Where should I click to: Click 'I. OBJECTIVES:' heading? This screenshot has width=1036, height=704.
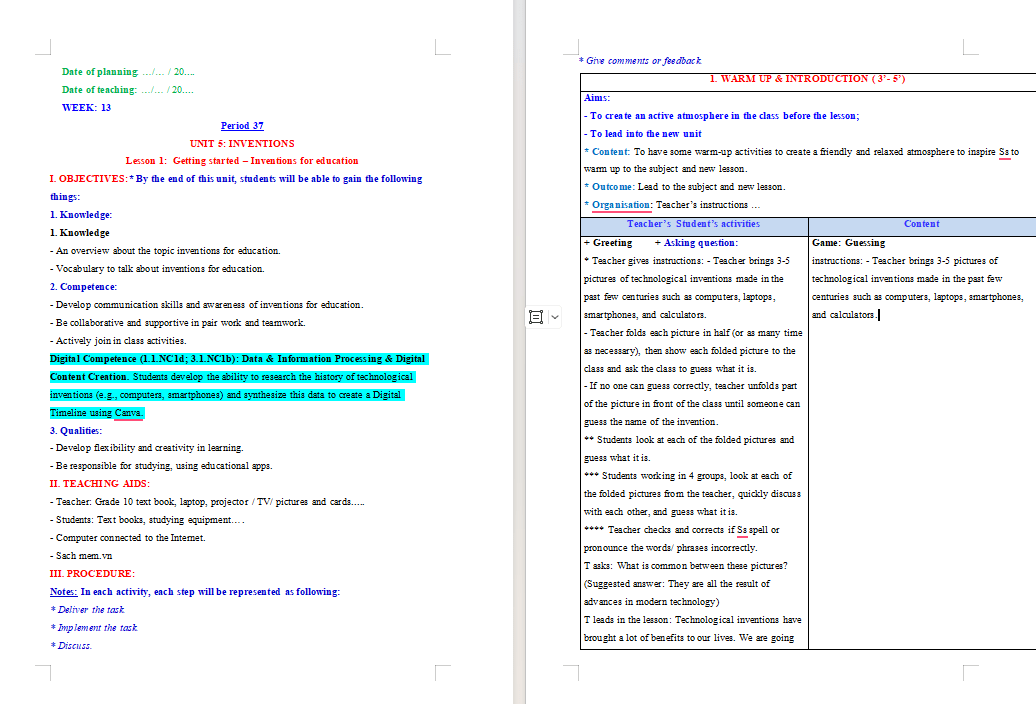89,178
